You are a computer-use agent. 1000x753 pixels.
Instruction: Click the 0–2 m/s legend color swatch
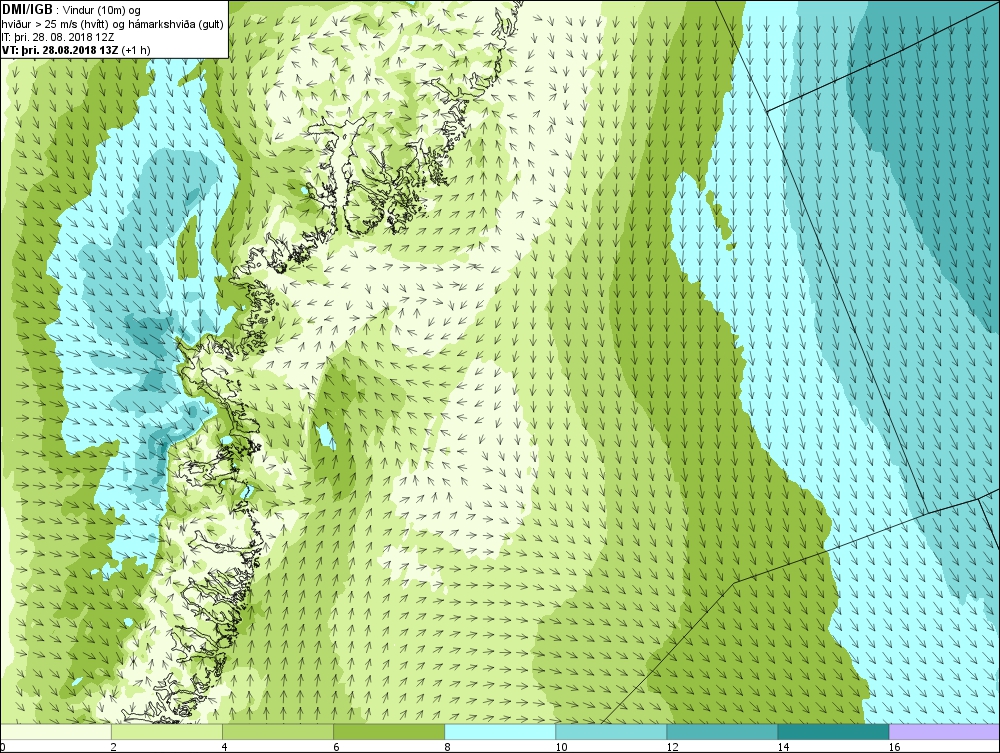coord(55,732)
